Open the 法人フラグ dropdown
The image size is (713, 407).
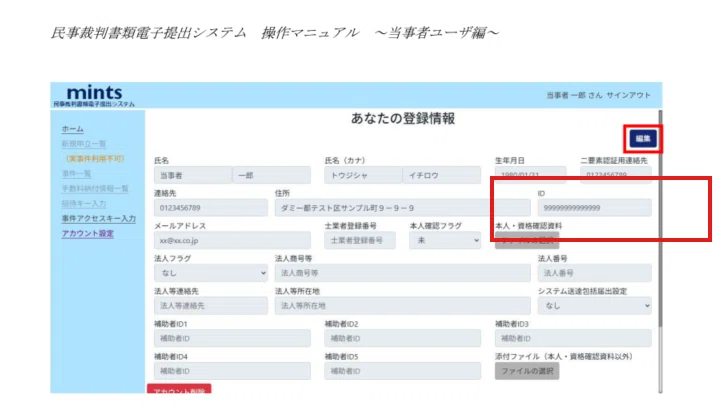[211, 273]
